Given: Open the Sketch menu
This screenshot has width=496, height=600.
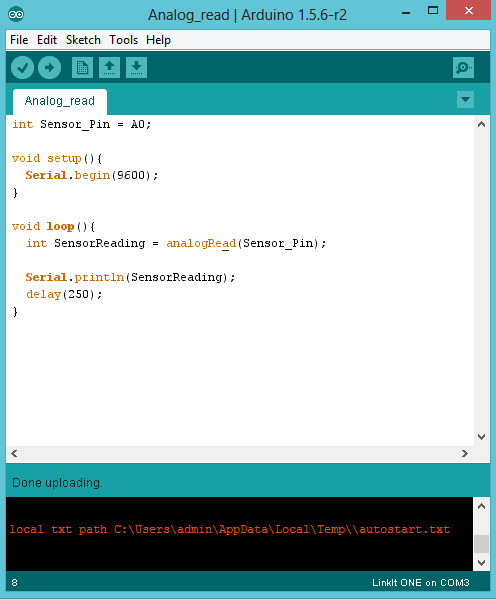Looking at the screenshot, I should [x=83, y=40].
